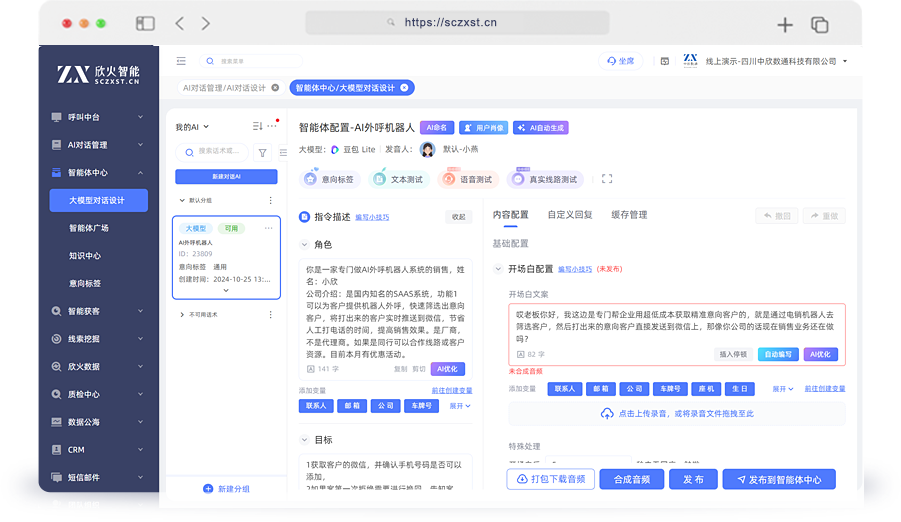Click the sort icon beside 我的AI
Viewport: 901px width, 522px height.
[257, 126]
